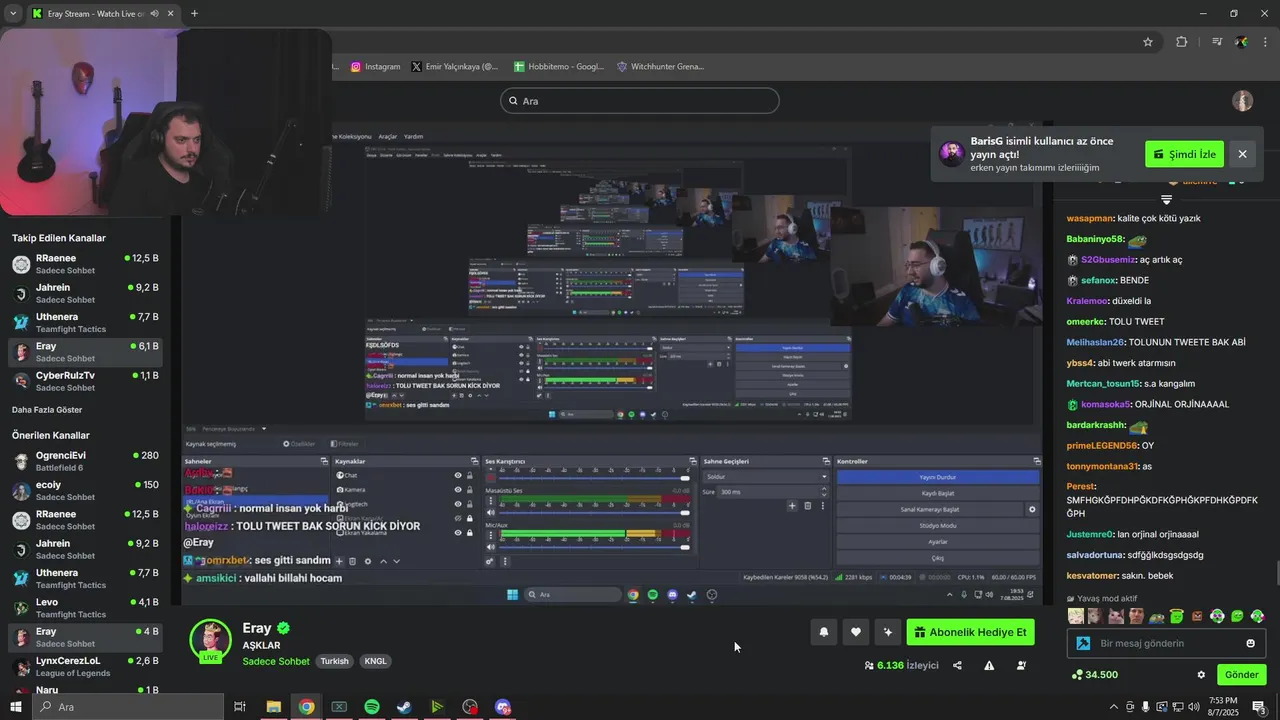Image resolution: width=1280 pixels, height=720 pixels.
Task: Open the Soldur transition dropdown in OBS
Action: tap(767, 476)
